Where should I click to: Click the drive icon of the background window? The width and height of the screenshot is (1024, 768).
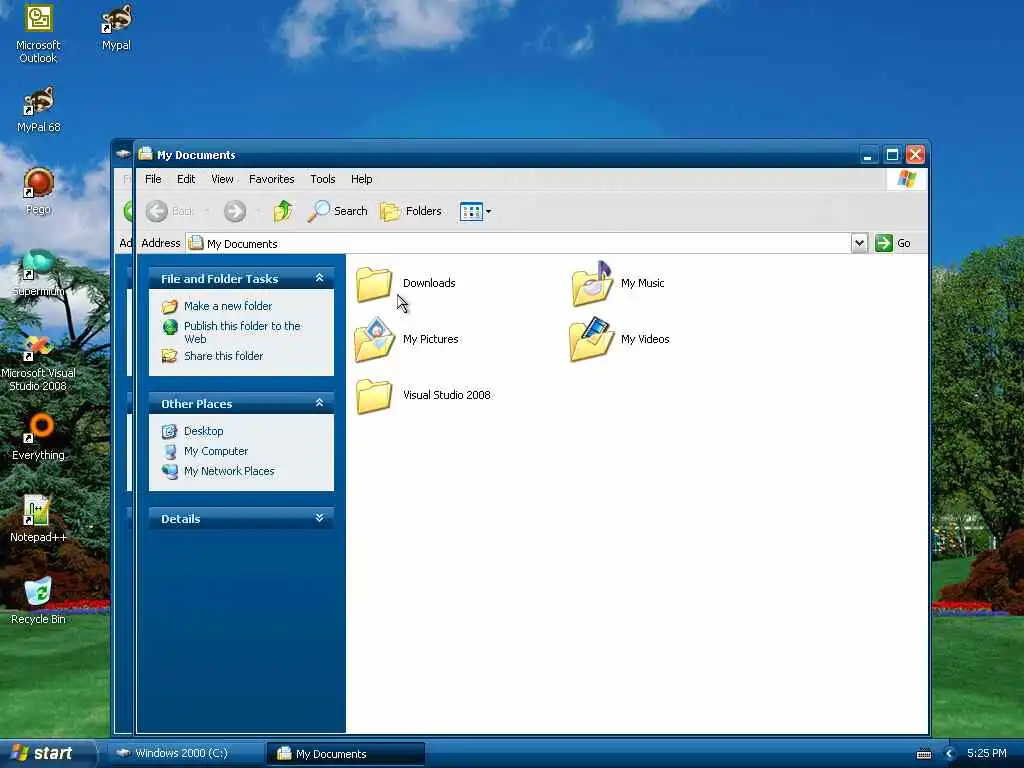(123, 154)
